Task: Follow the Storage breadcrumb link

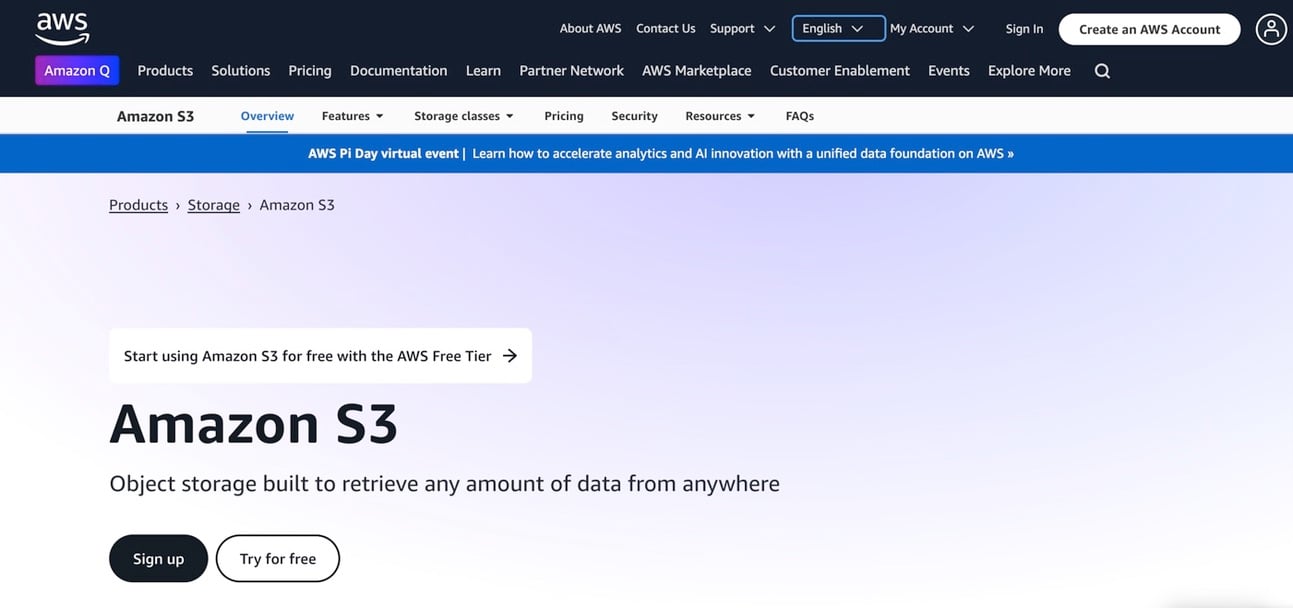Action: pos(213,205)
